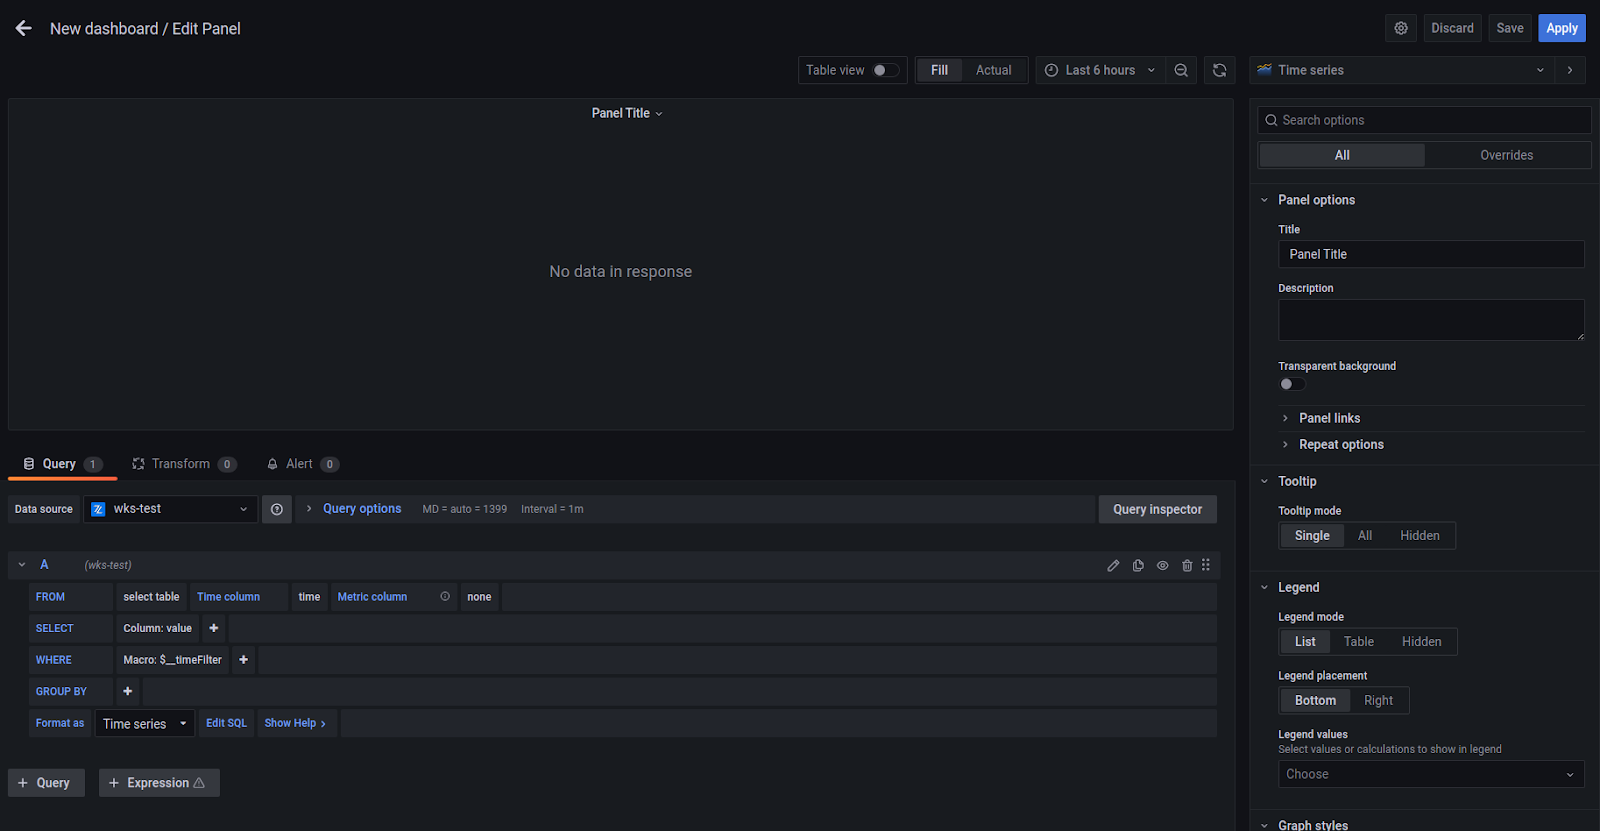Switch to Transform tab
The height and width of the screenshot is (831, 1600).
[x=183, y=464]
